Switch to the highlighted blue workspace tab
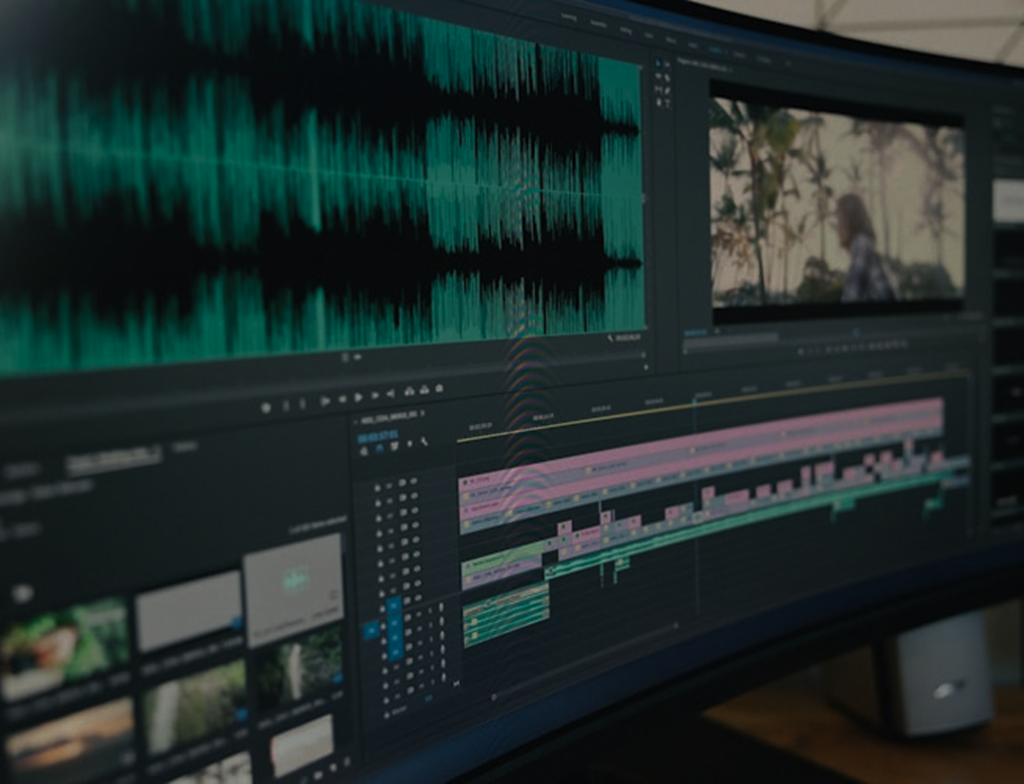Screen dimensions: 1024x784 715,50
